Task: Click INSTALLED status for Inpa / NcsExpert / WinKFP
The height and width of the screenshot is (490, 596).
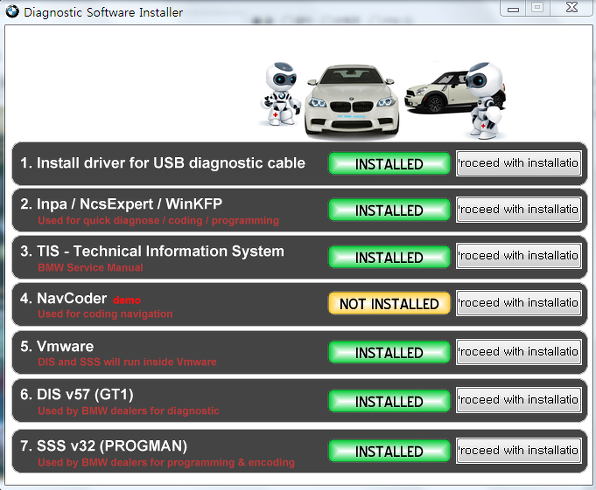Action: (389, 210)
